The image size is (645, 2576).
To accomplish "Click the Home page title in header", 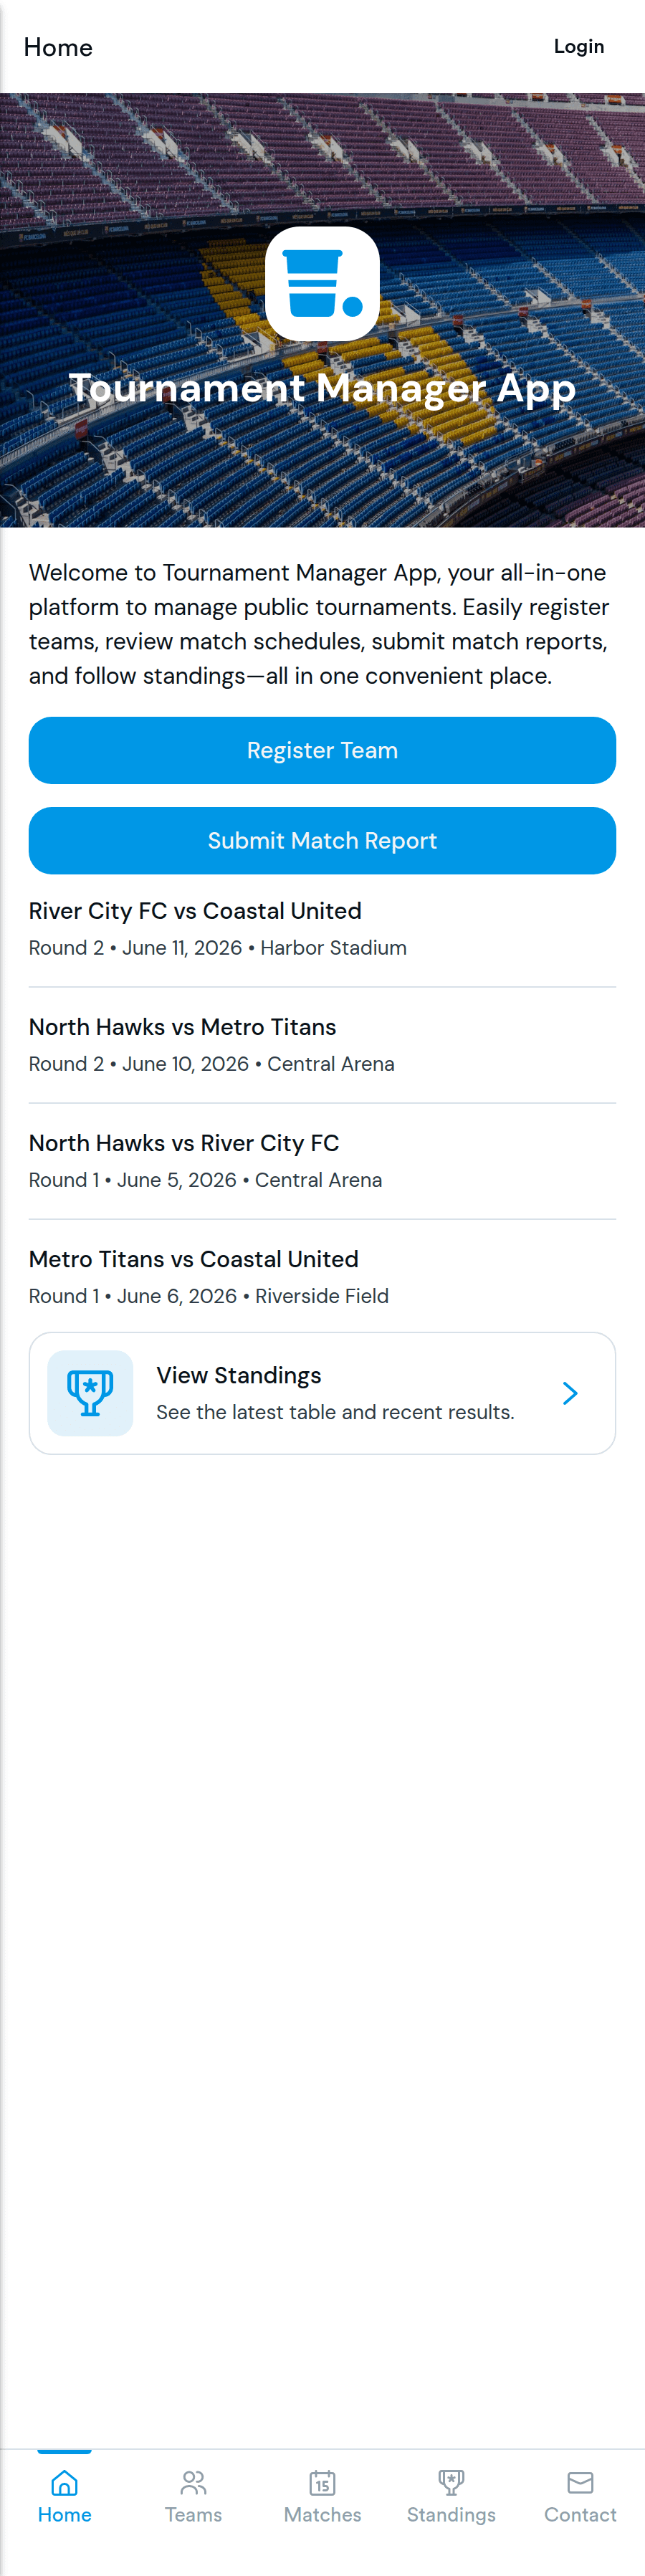I will 58,47.
